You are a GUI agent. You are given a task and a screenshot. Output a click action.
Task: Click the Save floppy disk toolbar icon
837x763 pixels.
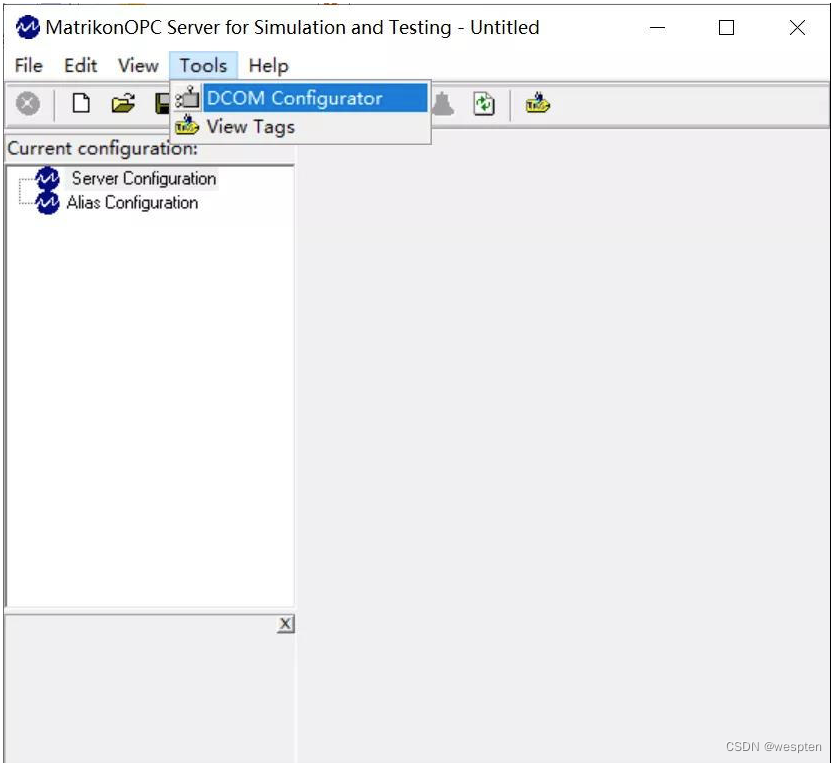(162, 103)
